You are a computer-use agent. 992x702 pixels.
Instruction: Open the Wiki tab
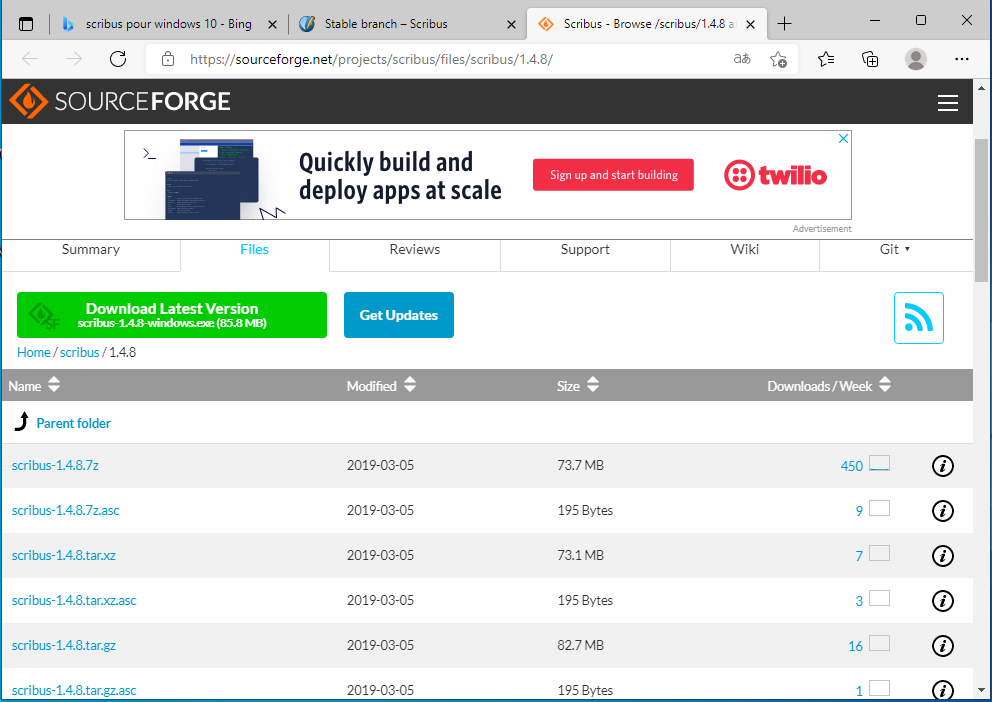(x=745, y=249)
